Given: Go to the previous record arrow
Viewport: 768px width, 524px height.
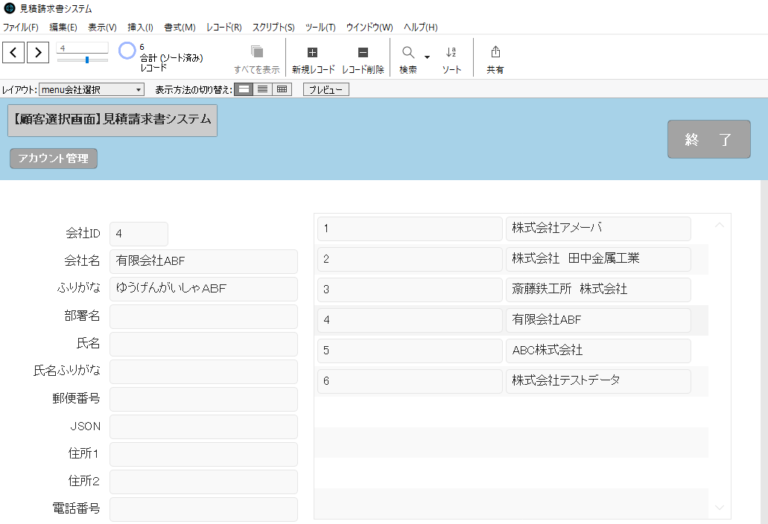Looking at the screenshot, I should pyautogui.click(x=14, y=52).
